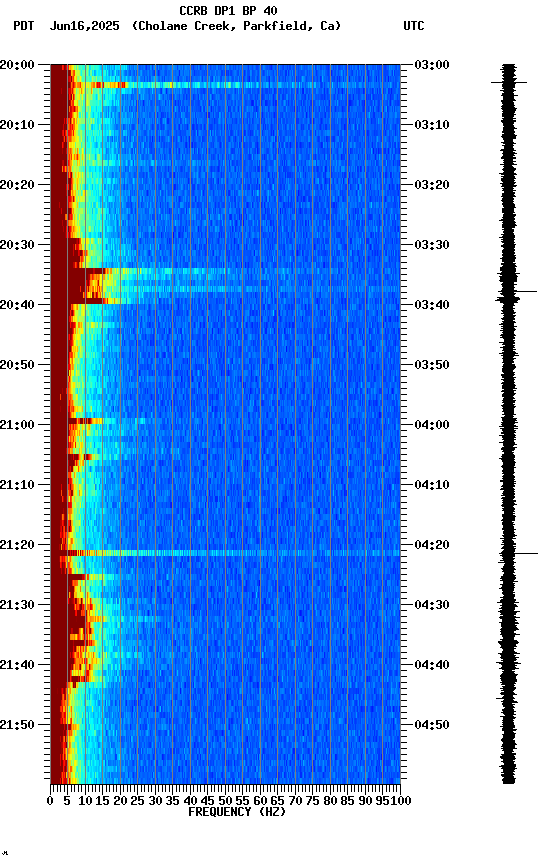Click the location text "(Cholame Creek, Parkfield, Ca)"
Viewport: 552px width, 864px height.
236,26
